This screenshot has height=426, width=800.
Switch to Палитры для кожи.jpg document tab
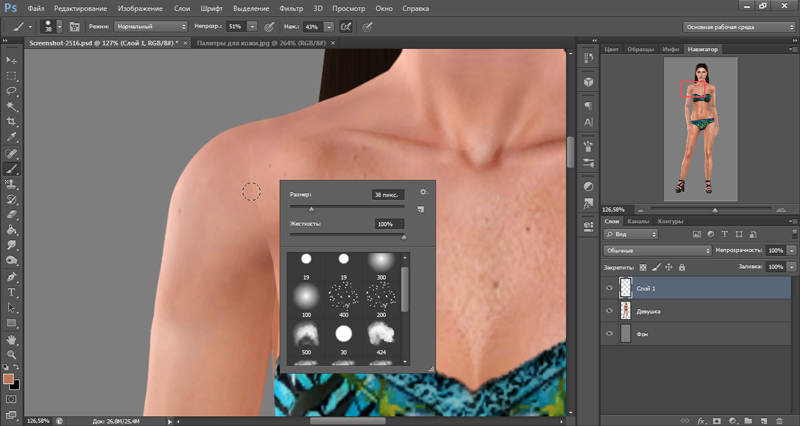(261, 43)
